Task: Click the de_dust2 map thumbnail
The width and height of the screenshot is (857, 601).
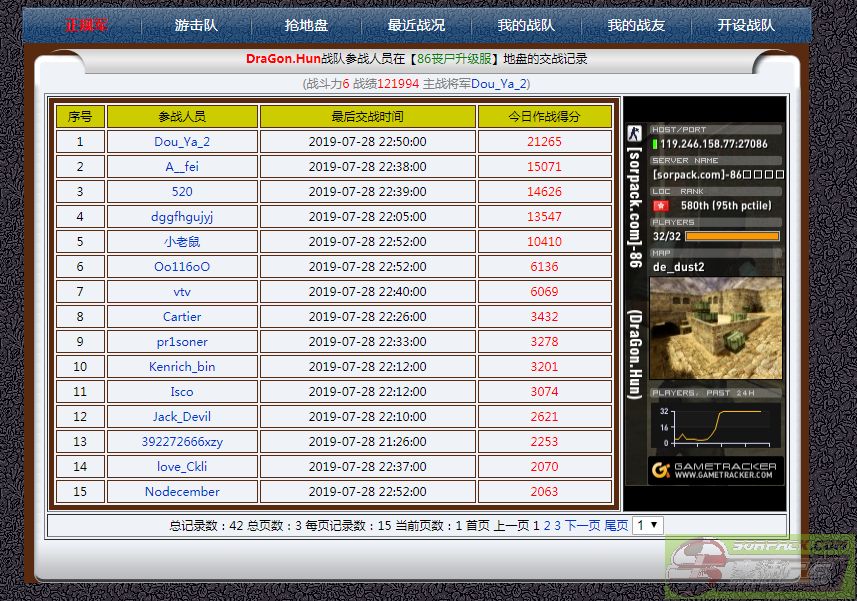Action: pyautogui.click(x=714, y=327)
